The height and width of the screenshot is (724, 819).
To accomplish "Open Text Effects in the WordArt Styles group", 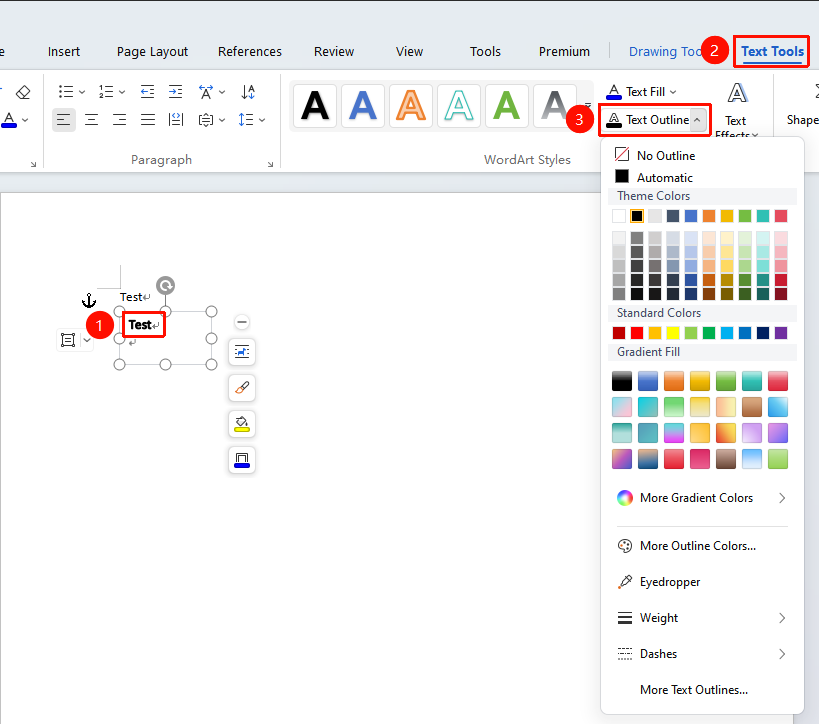I will coord(736,110).
